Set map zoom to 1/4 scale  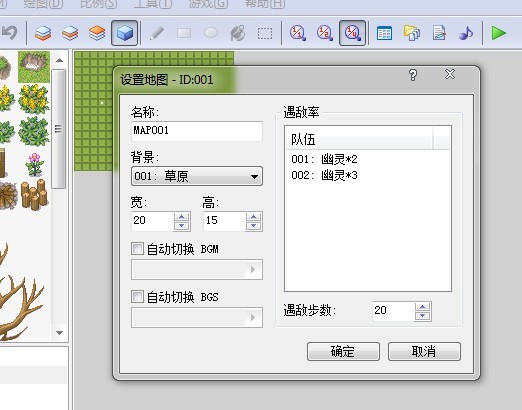[x=352, y=33]
